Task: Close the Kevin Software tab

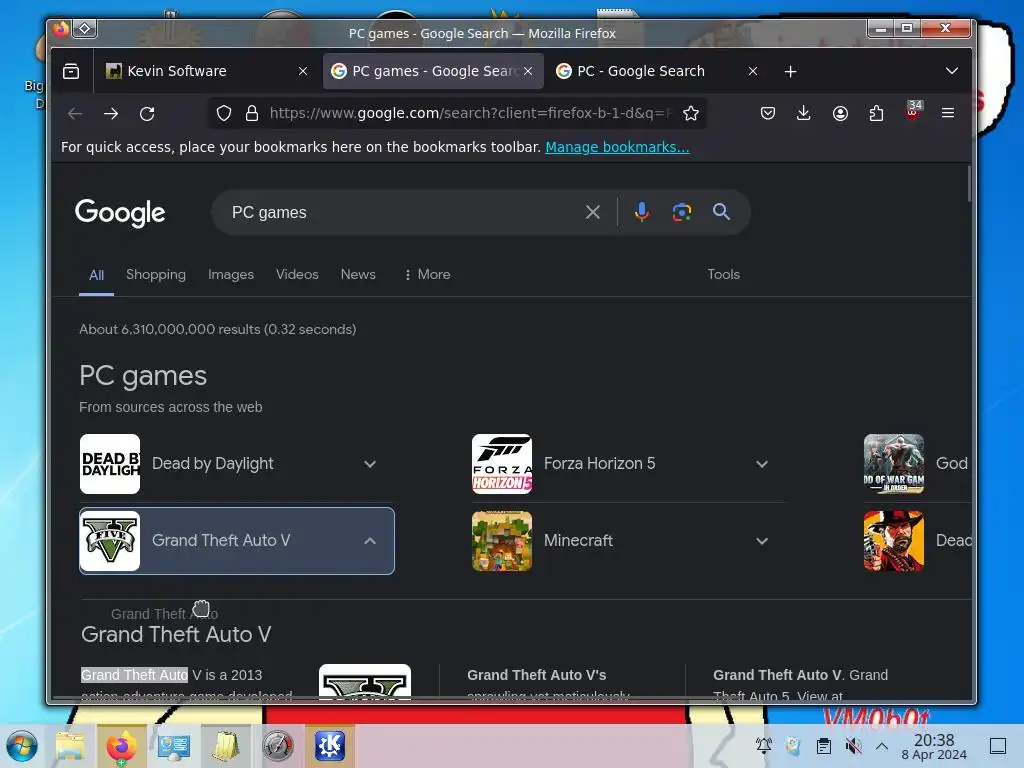Action: (x=303, y=71)
